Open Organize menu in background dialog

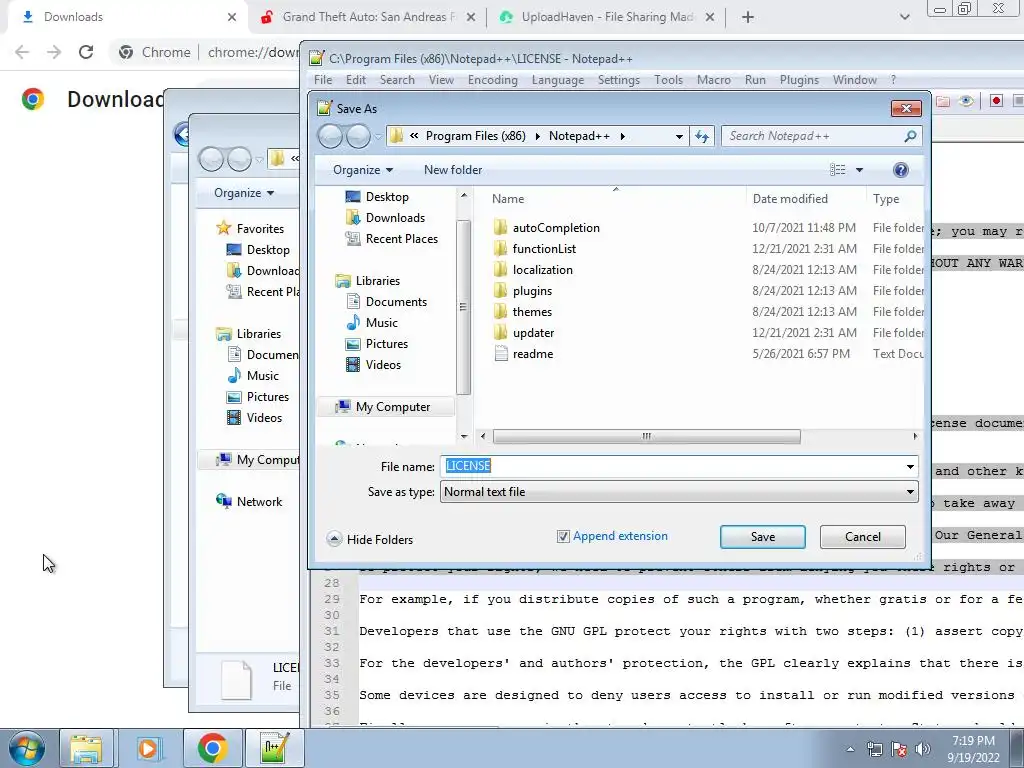(244, 193)
